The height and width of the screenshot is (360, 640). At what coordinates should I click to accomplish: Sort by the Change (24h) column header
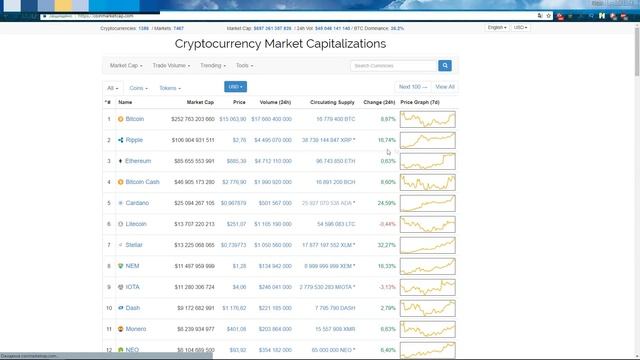point(379,102)
